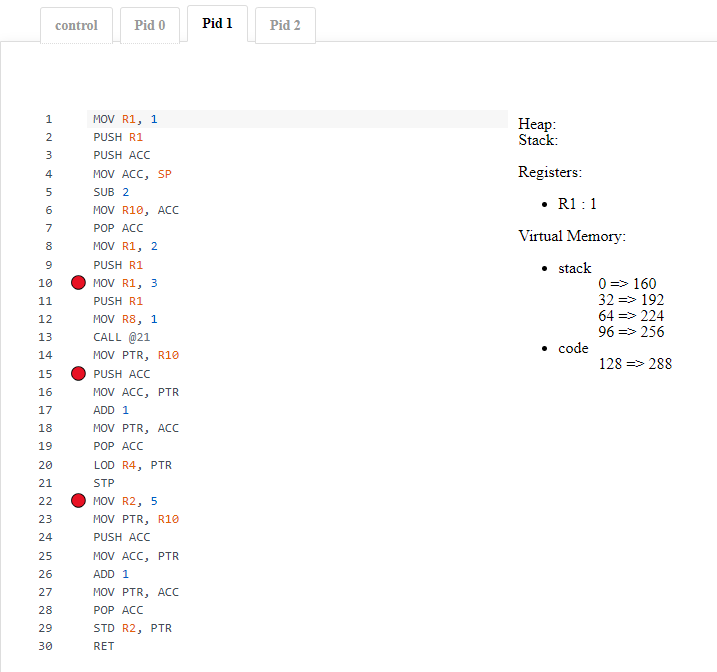Click code line 'CALL @21'
This screenshot has height=672, width=717.
[122, 337]
